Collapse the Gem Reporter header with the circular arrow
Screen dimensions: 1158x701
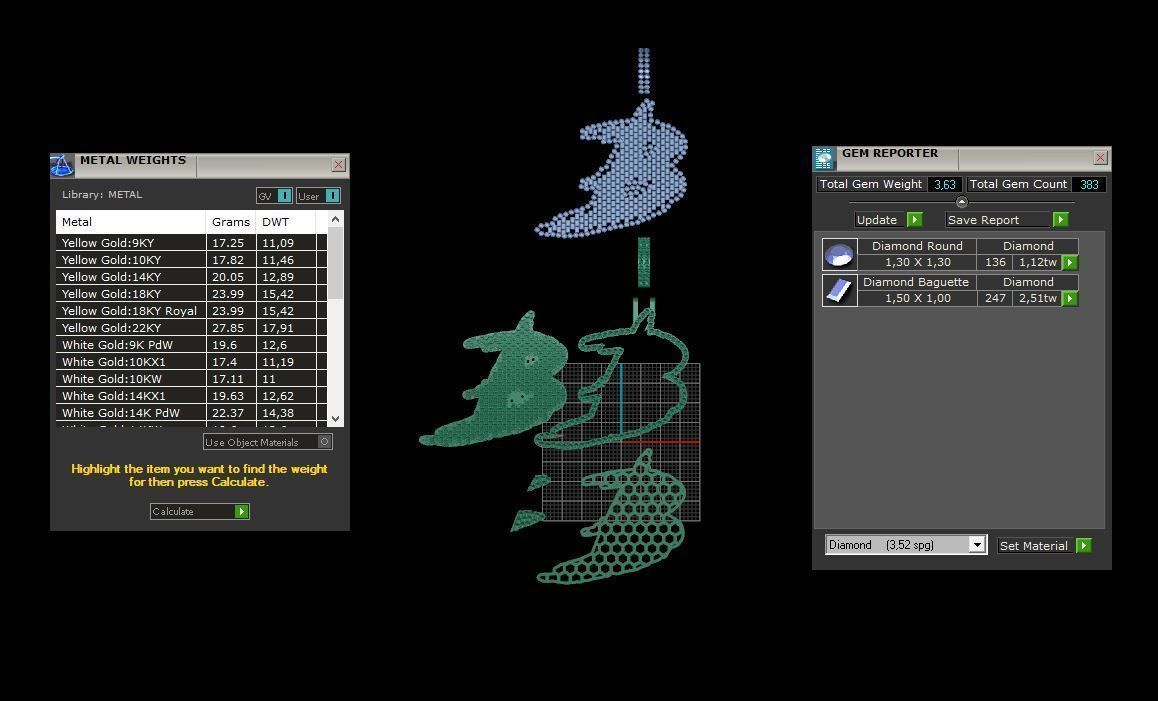[x=962, y=202]
